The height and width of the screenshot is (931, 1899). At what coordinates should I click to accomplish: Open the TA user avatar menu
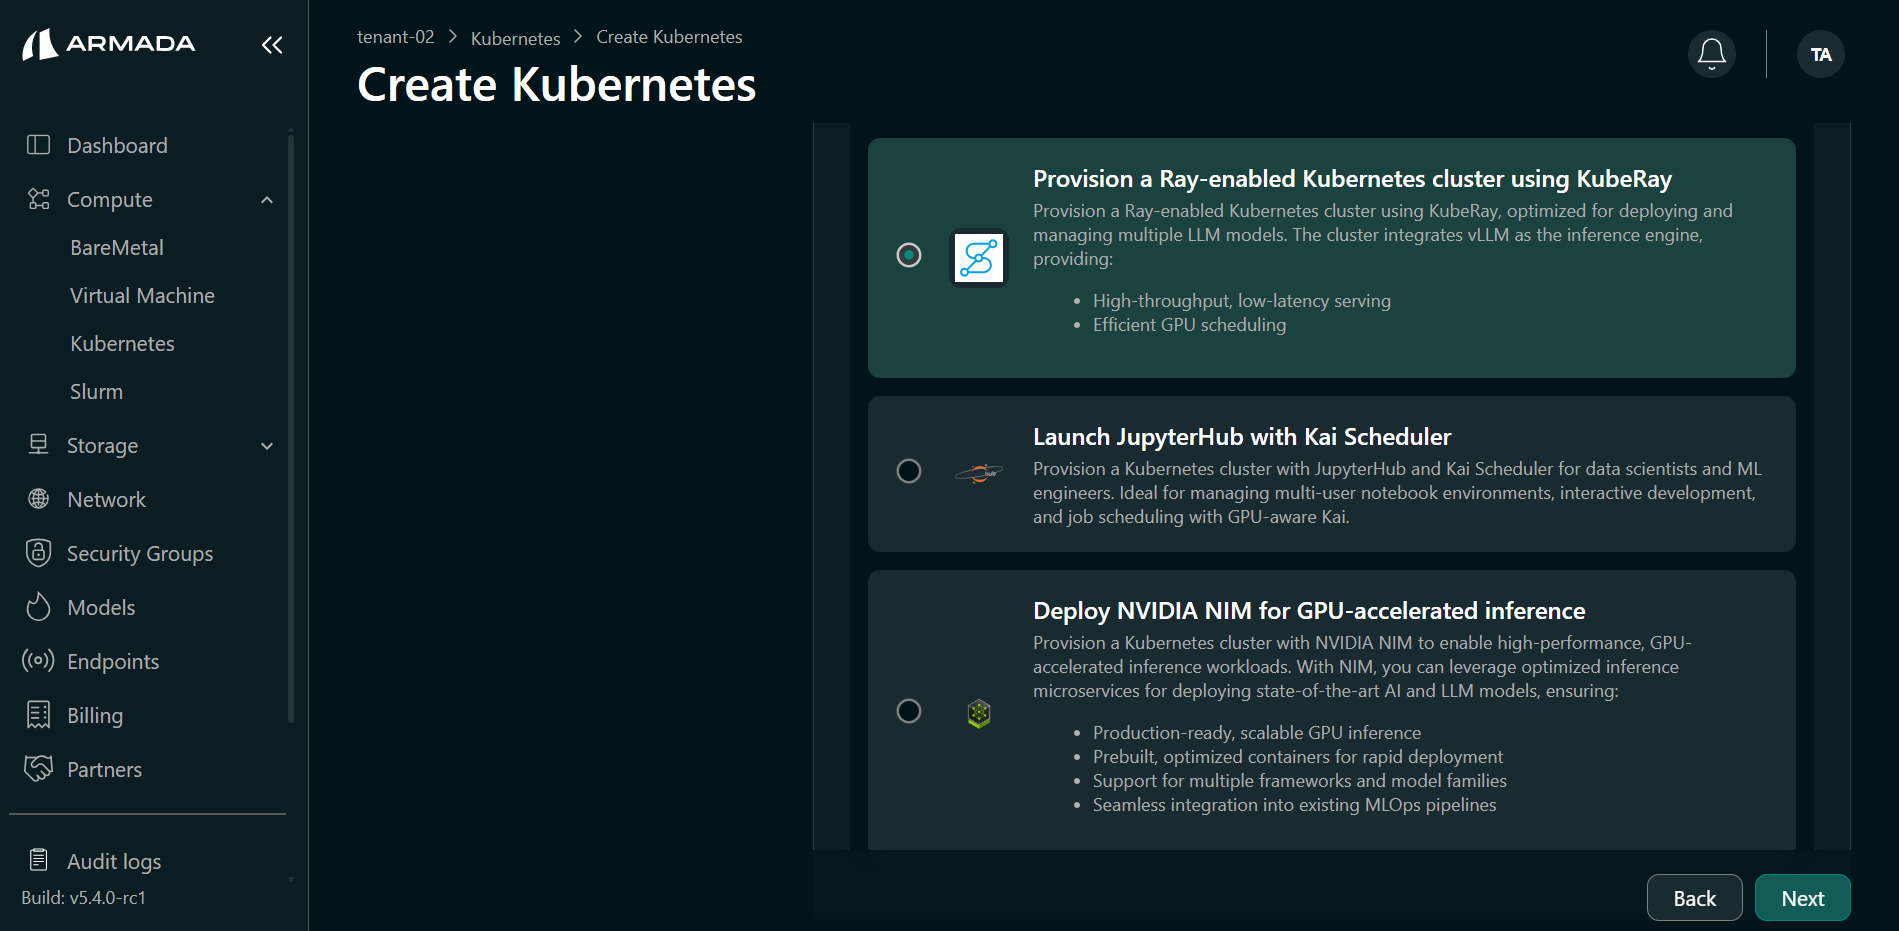[x=1821, y=54]
